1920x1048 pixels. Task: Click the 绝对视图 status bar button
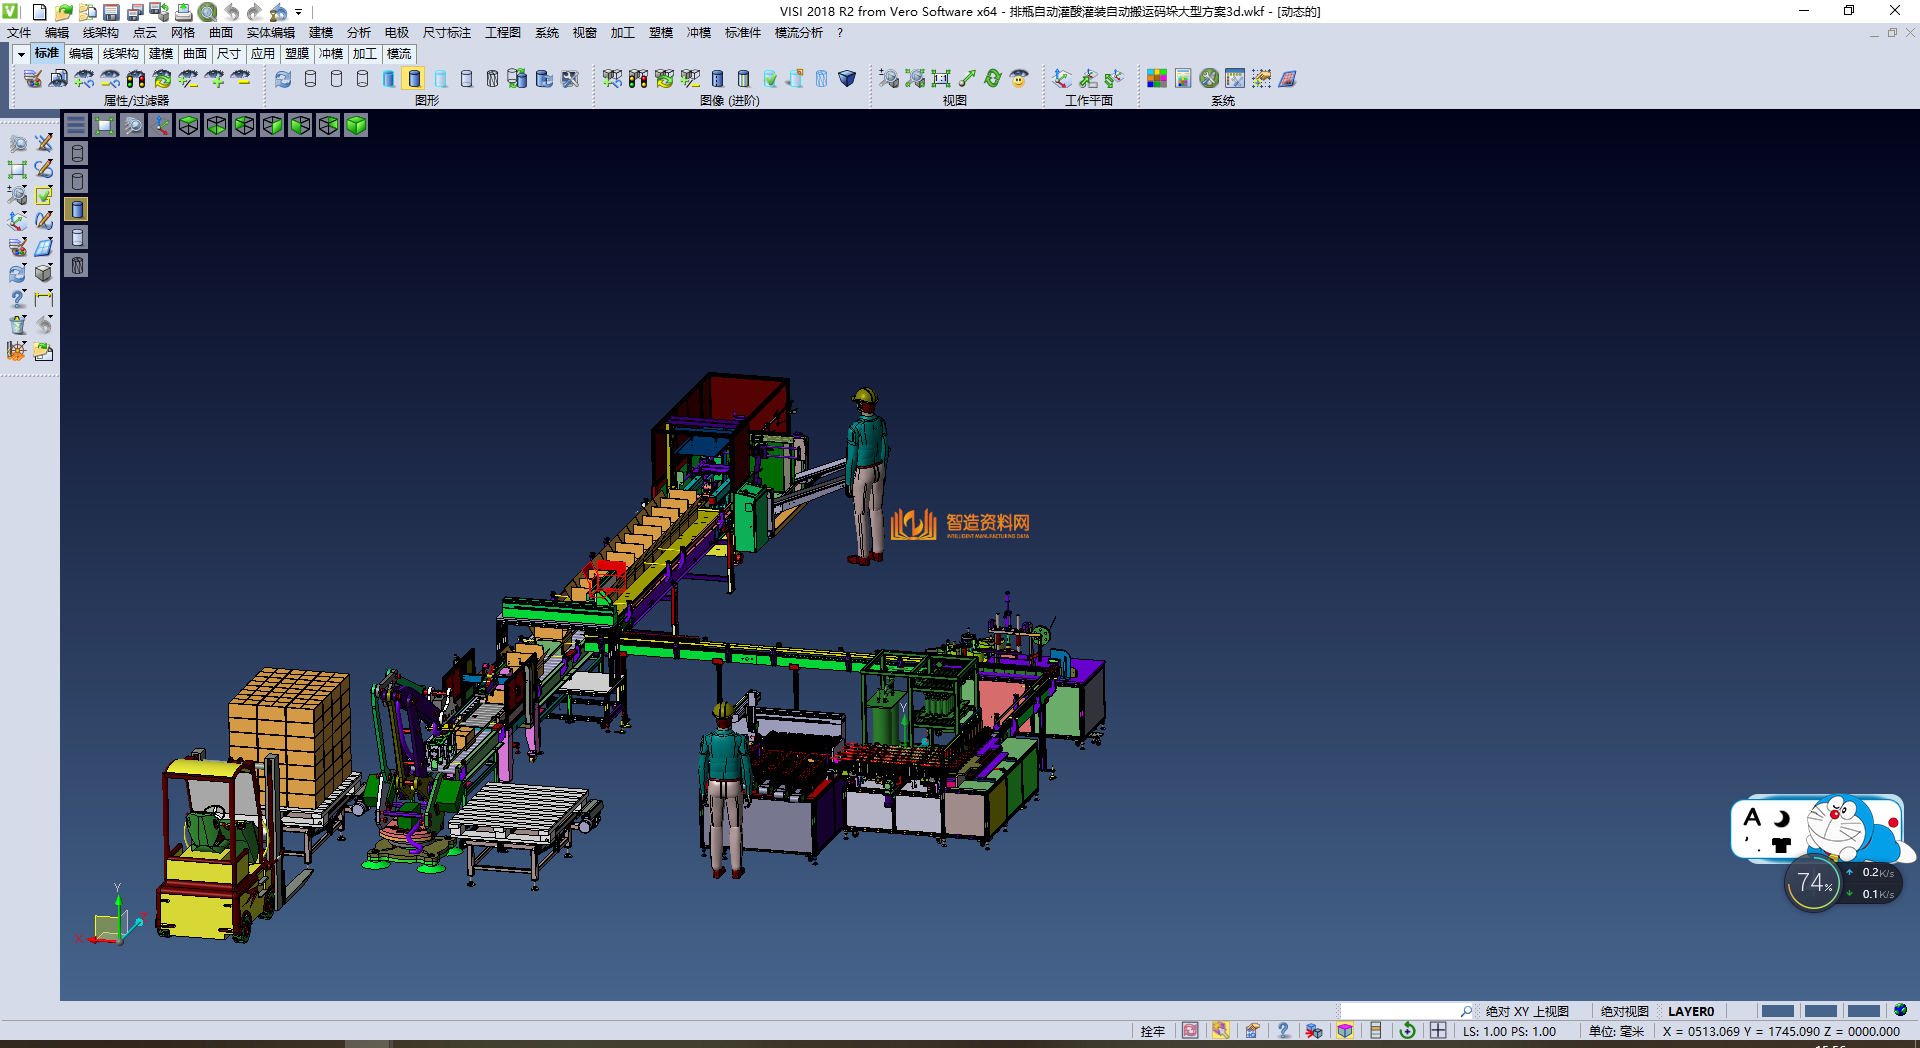1624,1011
